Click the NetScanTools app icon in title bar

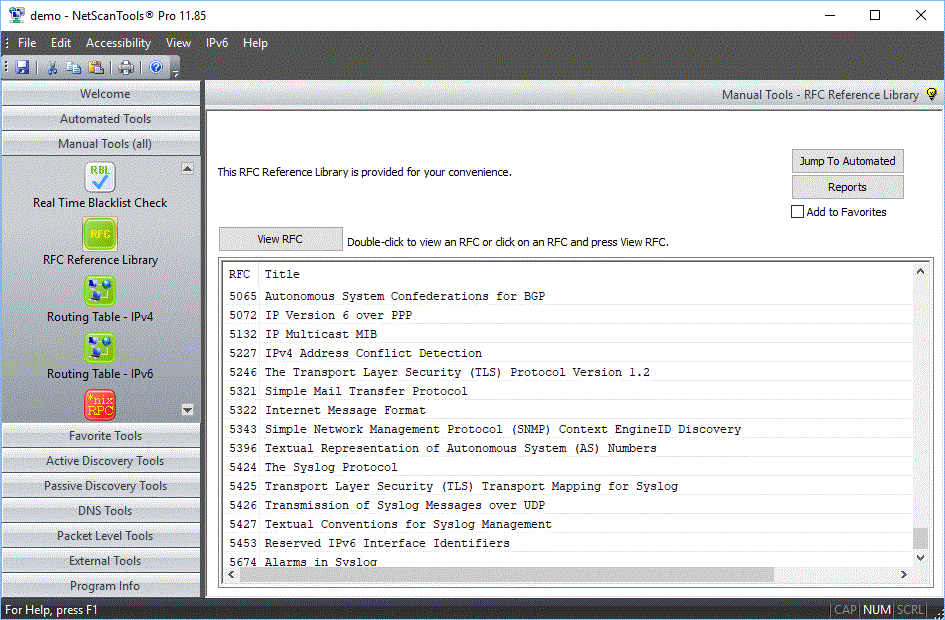point(16,15)
